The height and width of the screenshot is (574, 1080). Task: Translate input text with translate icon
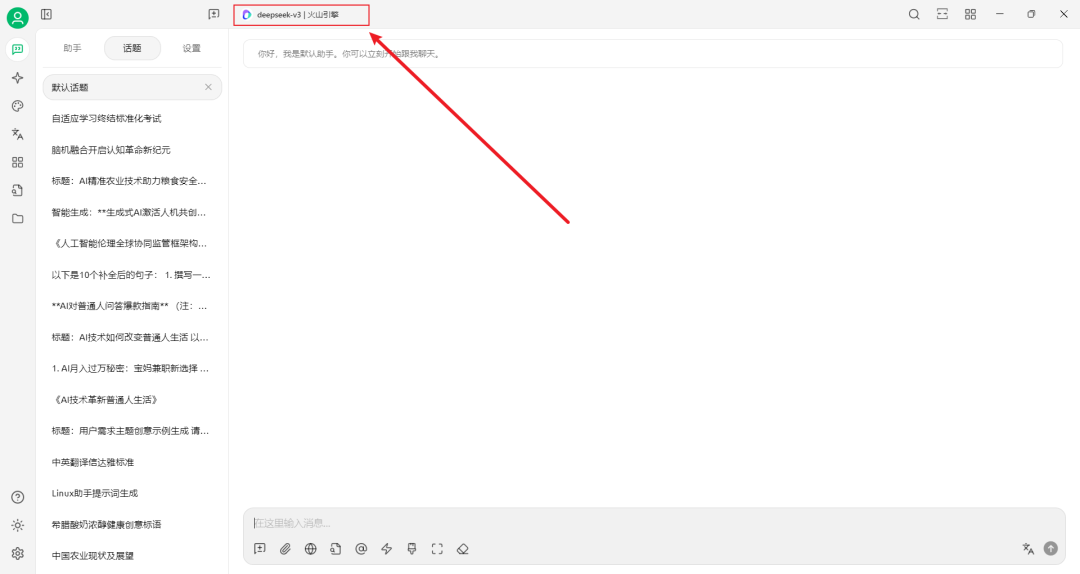click(1028, 549)
